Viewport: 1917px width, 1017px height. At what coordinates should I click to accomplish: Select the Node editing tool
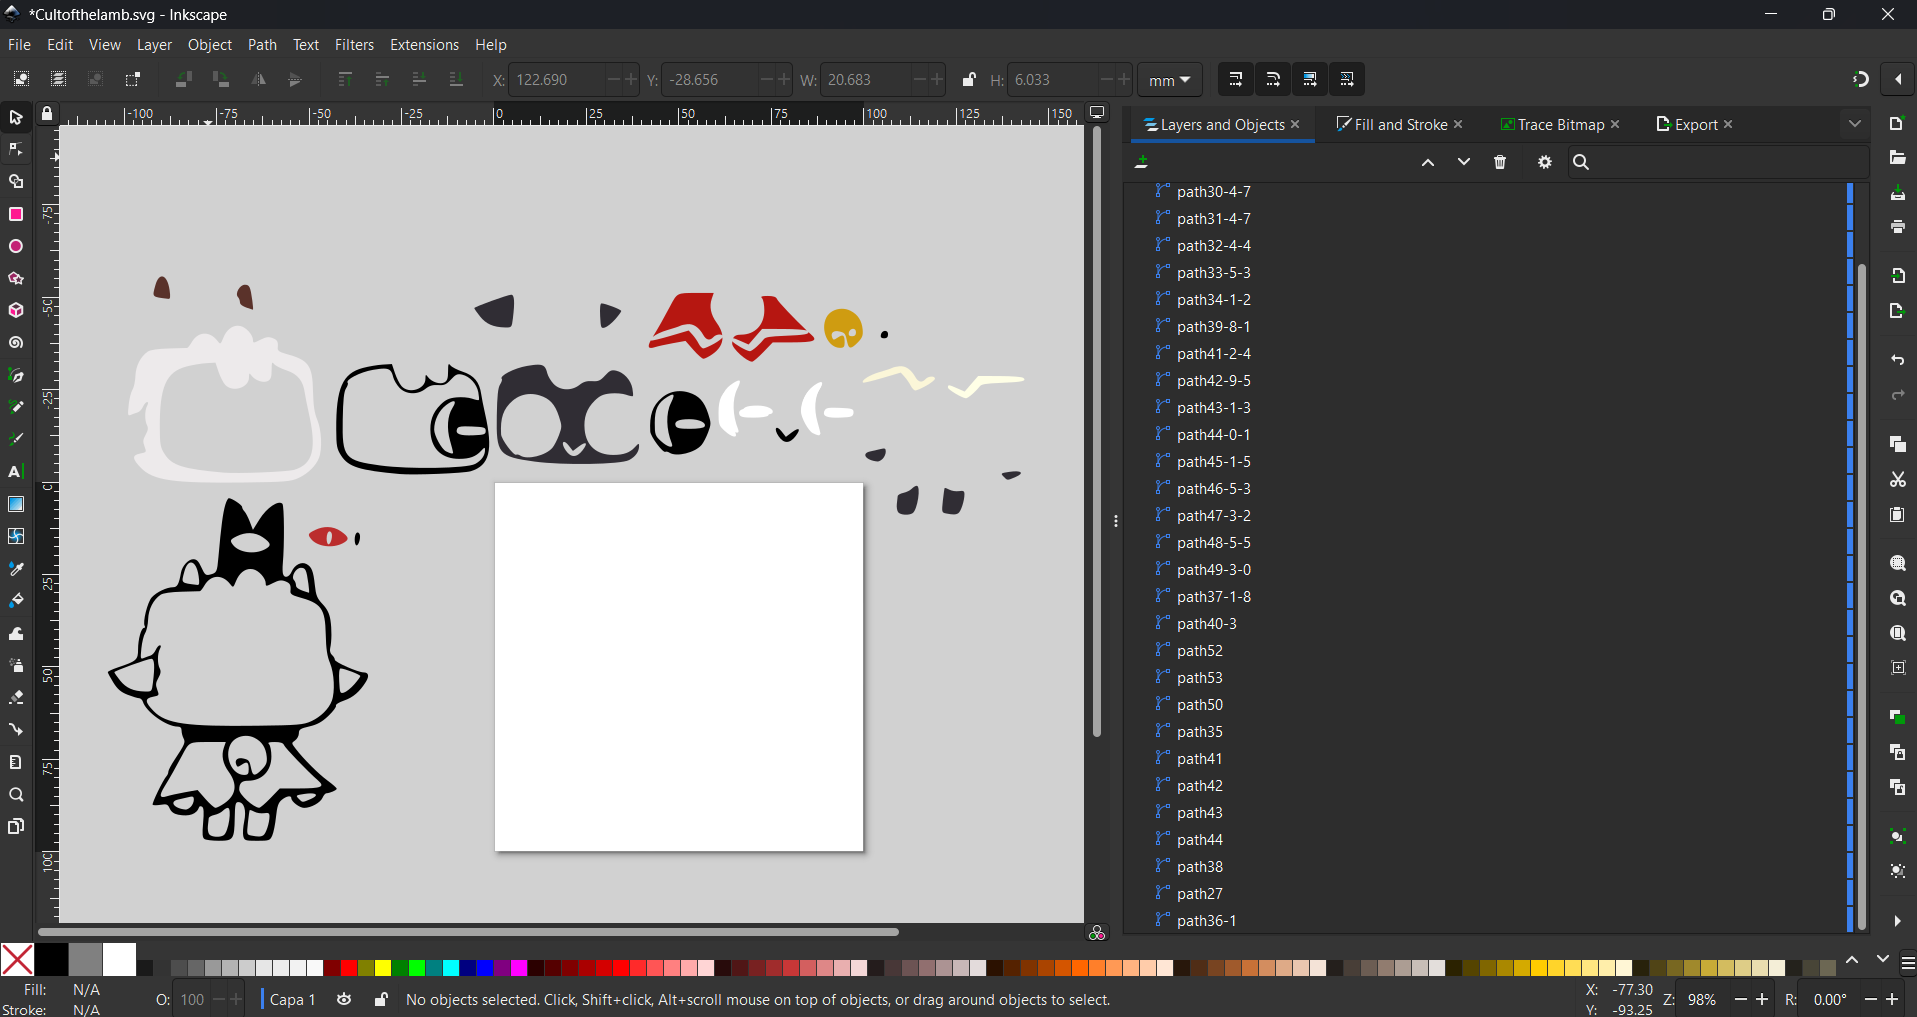coord(16,150)
